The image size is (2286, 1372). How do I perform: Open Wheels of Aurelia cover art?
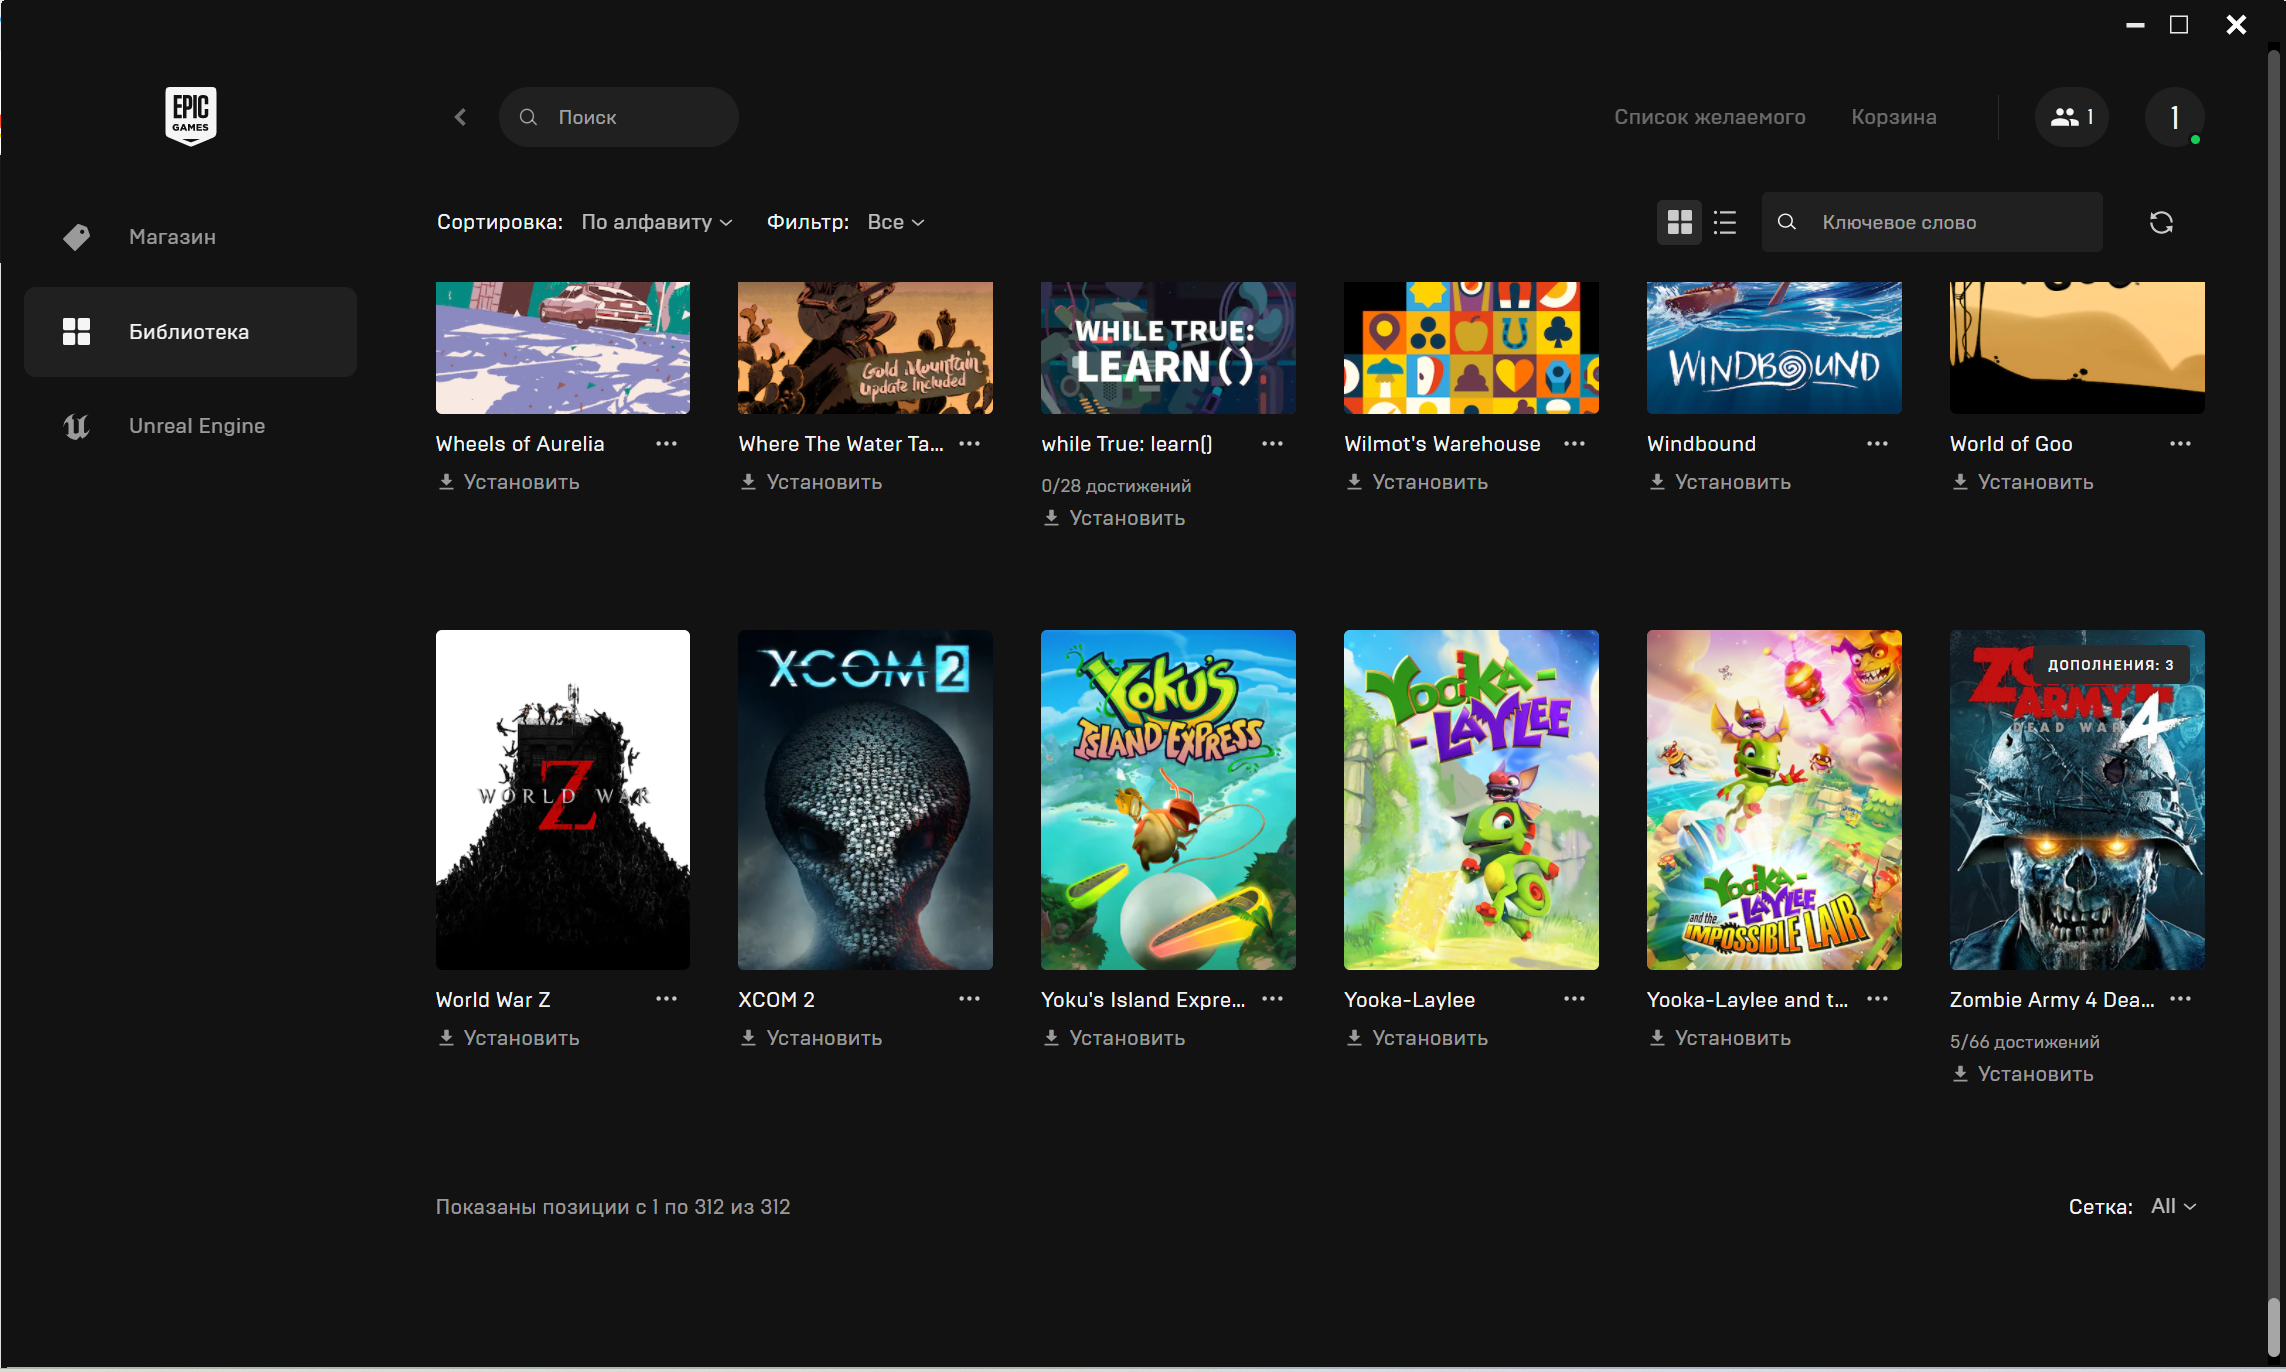pyautogui.click(x=563, y=348)
